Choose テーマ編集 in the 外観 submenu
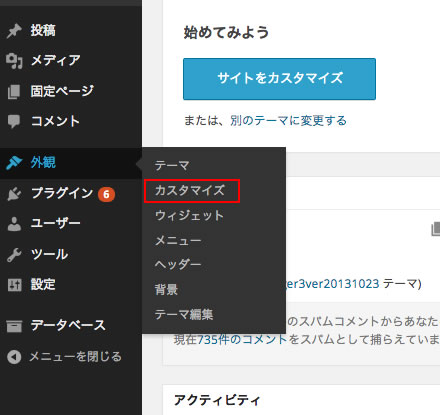The image size is (440, 415). tap(184, 314)
